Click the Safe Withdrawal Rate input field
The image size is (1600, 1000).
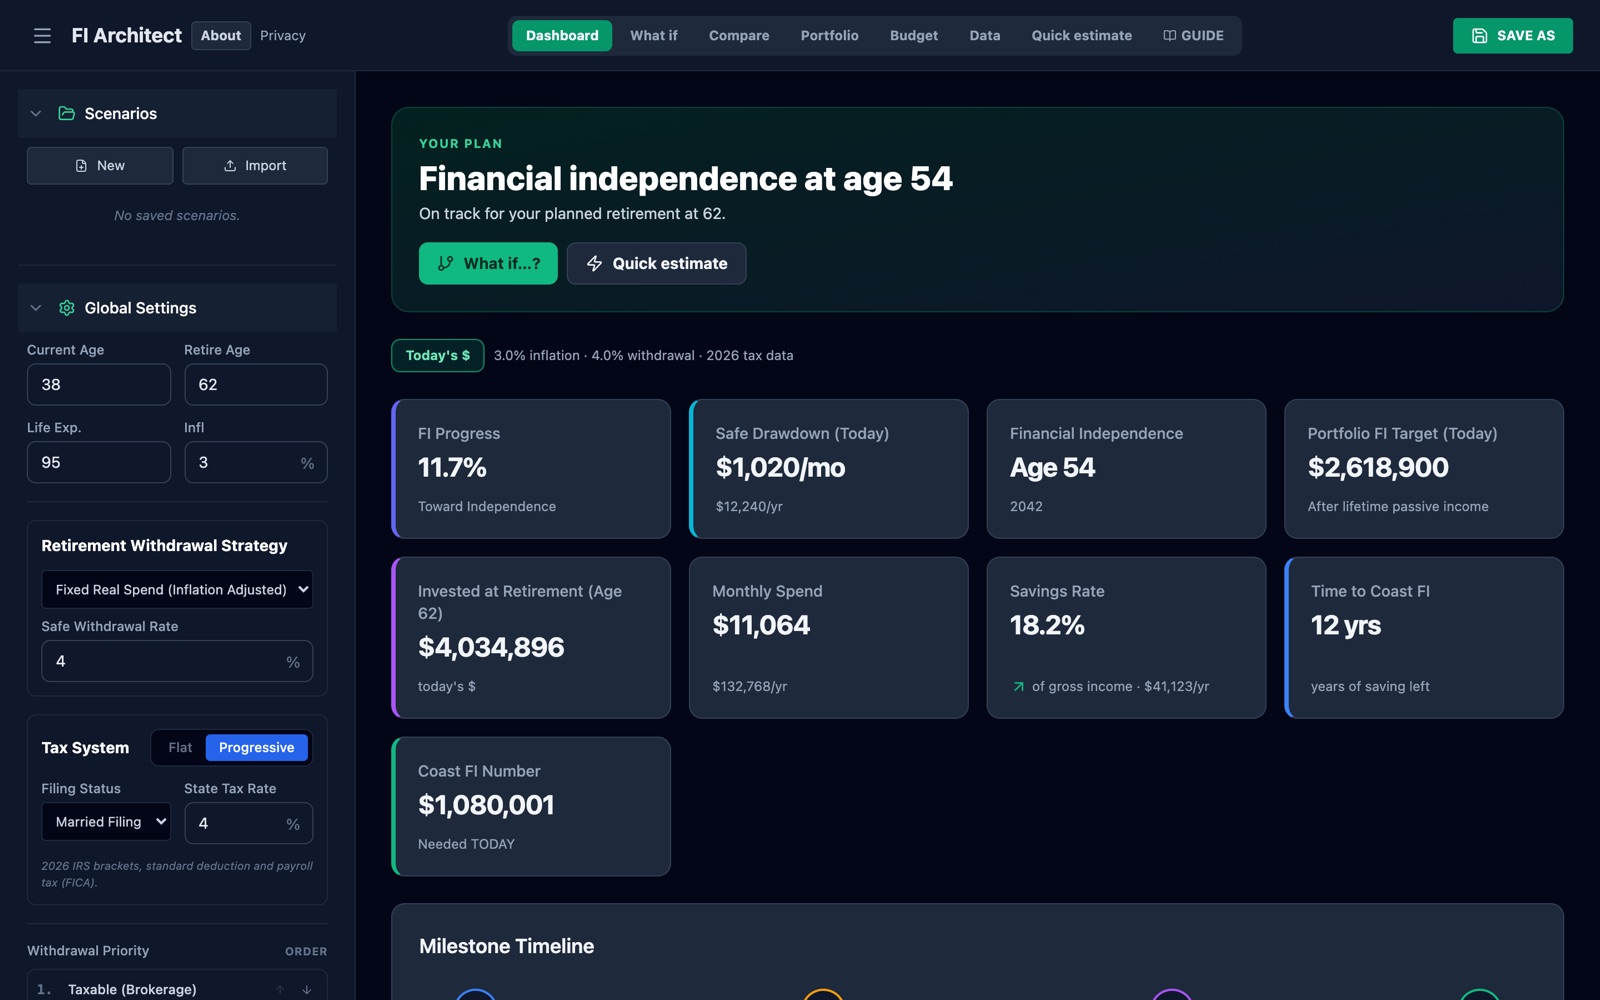(177, 662)
